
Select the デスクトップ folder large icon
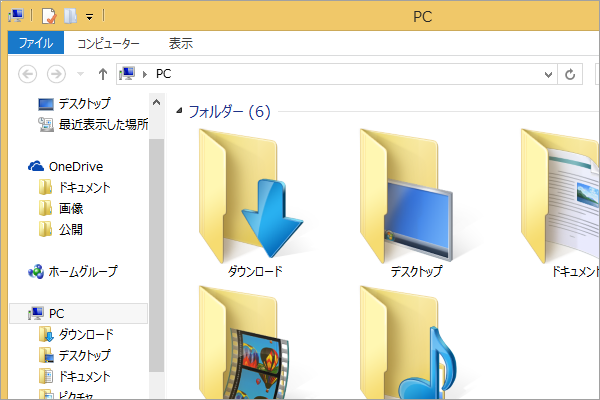coord(407,195)
